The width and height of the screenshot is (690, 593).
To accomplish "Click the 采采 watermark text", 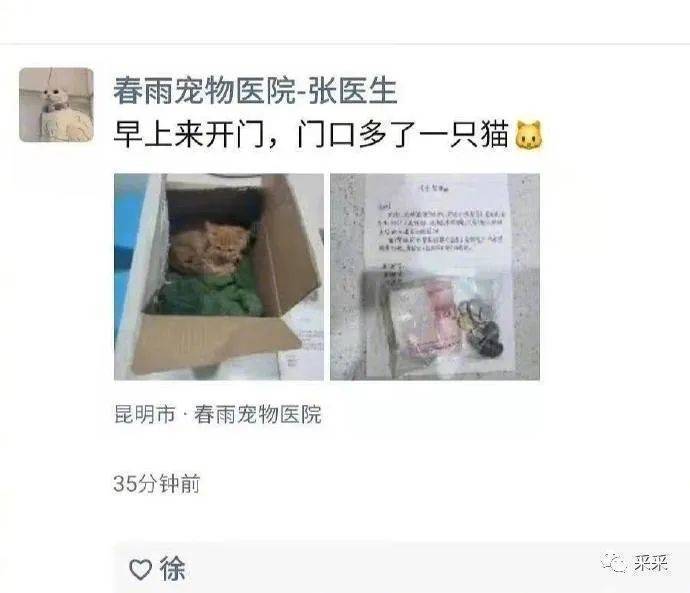I will [x=651, y=563].
